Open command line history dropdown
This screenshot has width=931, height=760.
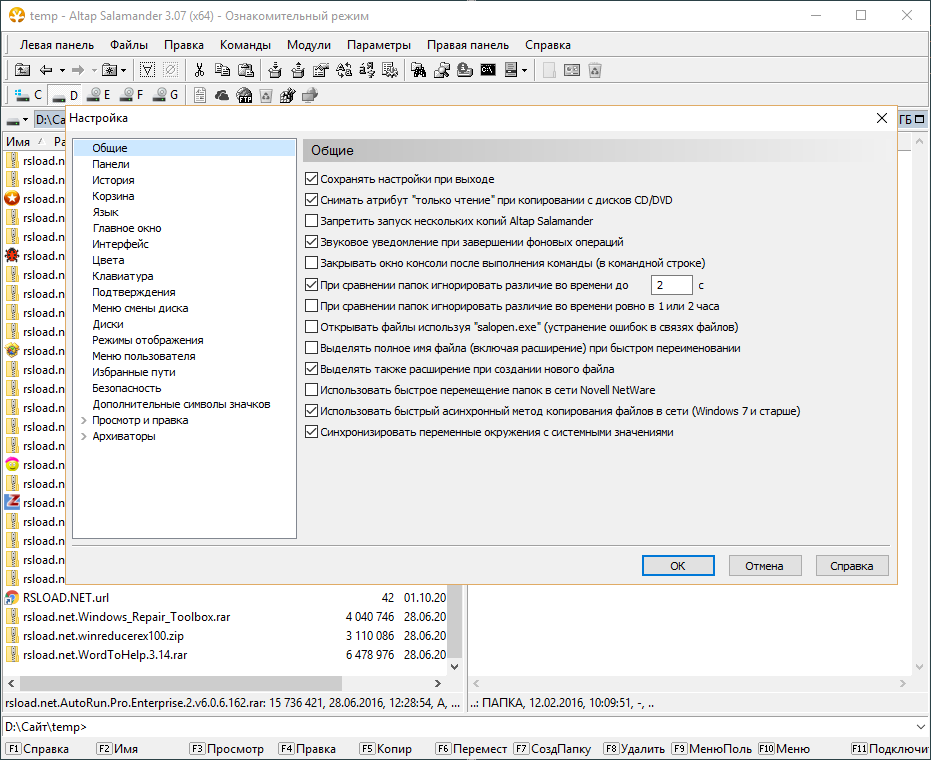(x=921, y=726)
